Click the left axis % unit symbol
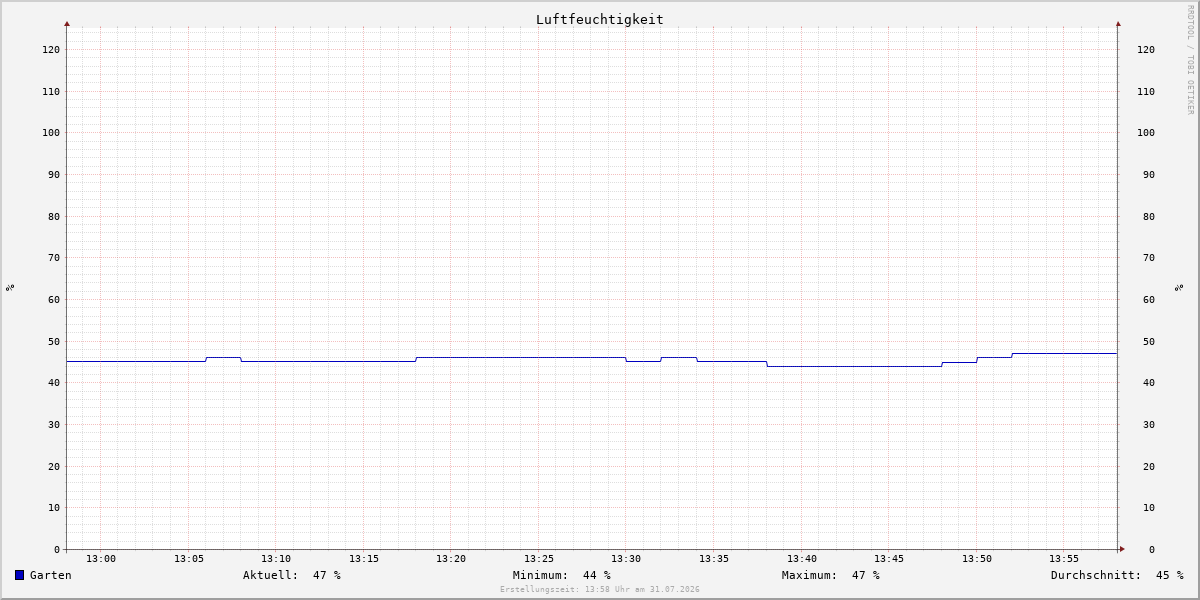The image size is (1200, 600). [10, 287]
